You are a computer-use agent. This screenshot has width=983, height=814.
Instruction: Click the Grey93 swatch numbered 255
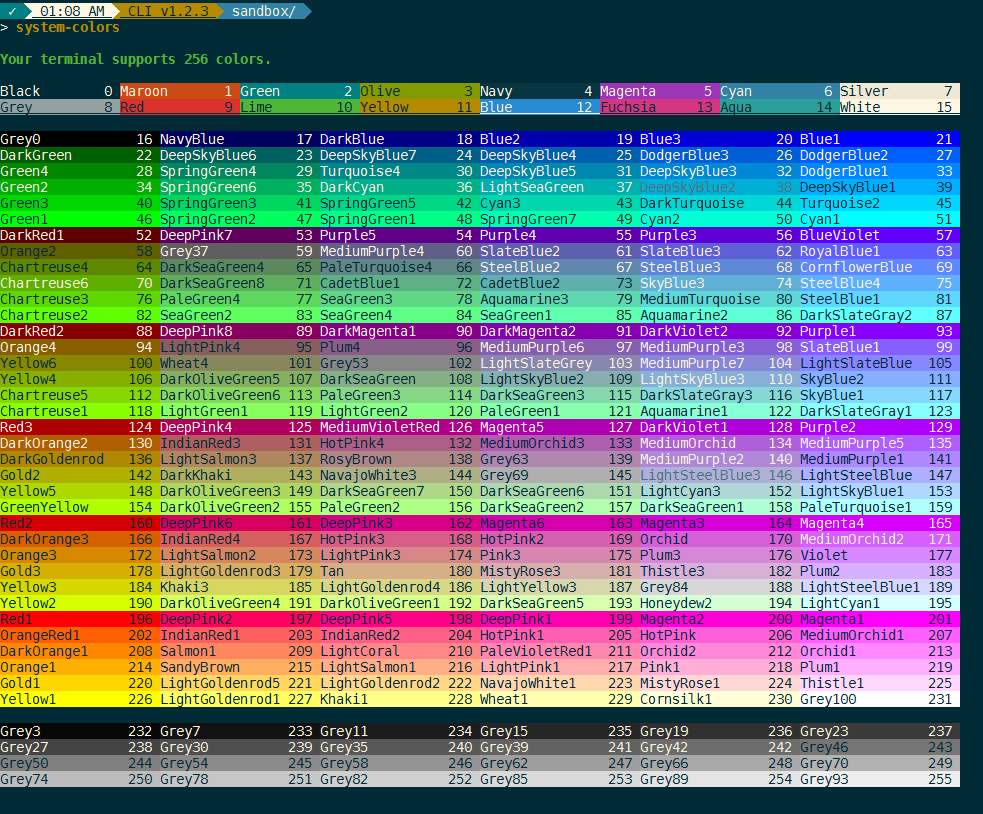click(879, 780)
